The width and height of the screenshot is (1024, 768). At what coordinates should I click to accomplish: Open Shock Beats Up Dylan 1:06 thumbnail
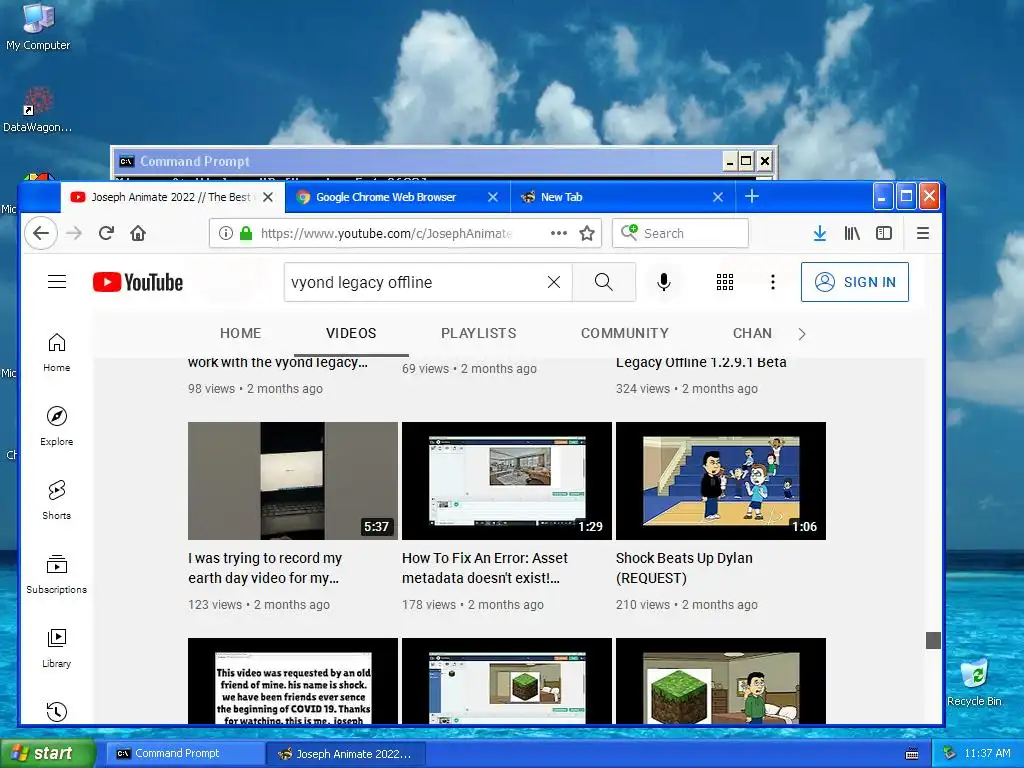(x=721, y=481)
